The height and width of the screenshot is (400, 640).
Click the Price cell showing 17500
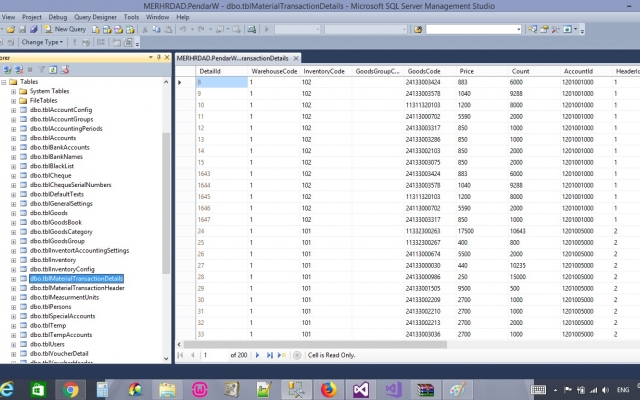click(x=482, y=231)
